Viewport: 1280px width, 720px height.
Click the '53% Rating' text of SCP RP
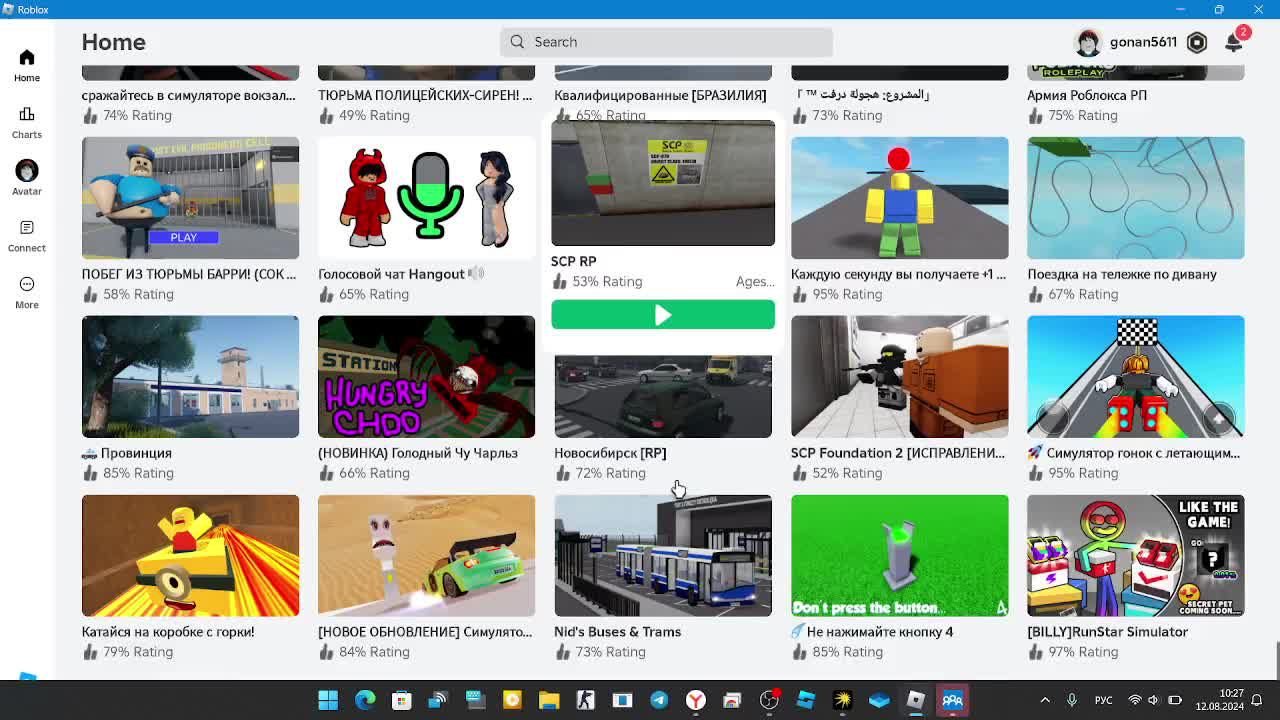coord(607,282)
